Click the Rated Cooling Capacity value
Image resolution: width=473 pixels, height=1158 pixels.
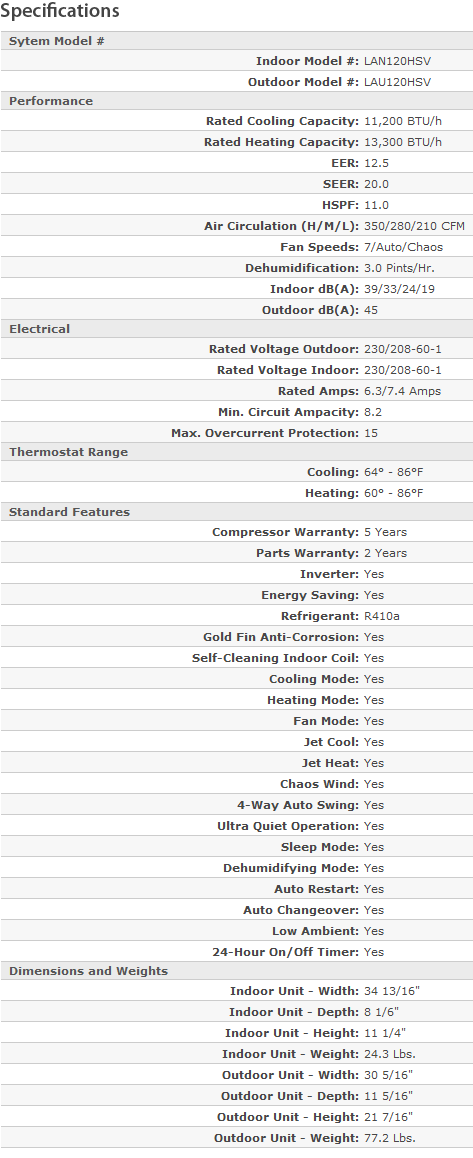404,121
